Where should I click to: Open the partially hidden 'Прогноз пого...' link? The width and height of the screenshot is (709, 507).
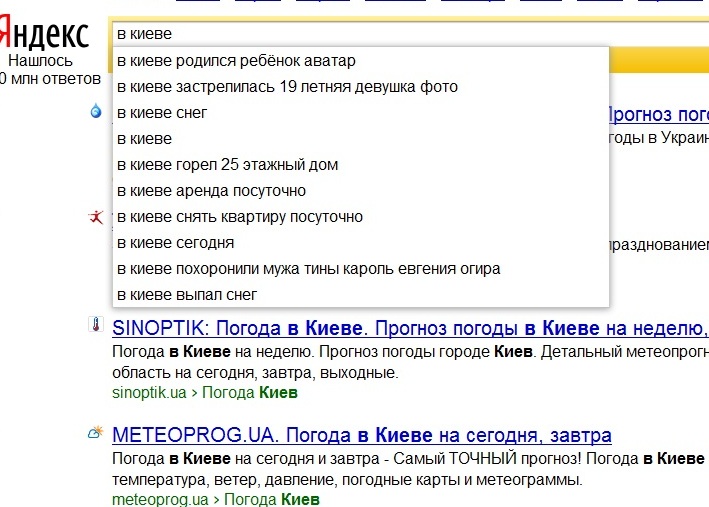(659, 114)
